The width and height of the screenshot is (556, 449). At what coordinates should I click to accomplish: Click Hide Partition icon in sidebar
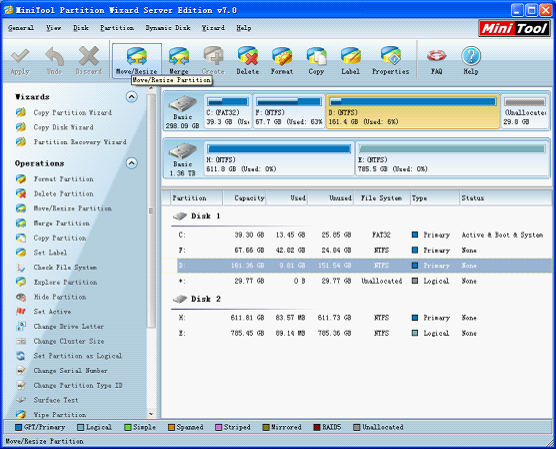21,297
